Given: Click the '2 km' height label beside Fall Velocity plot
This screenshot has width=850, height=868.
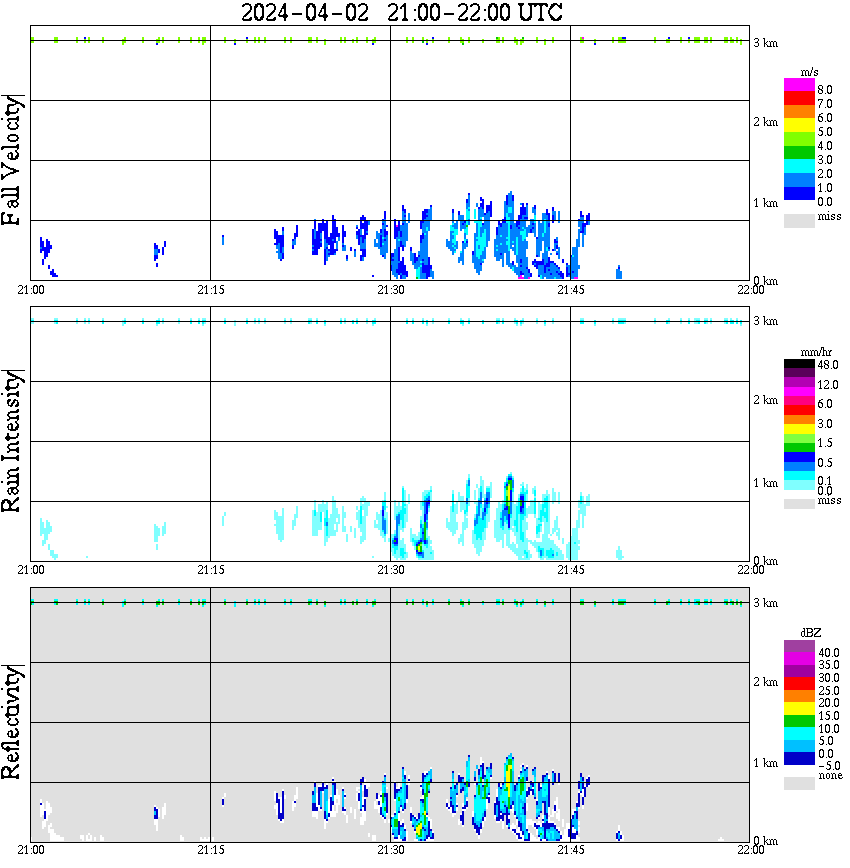Looking at the screenshot, I should point(765,122).
